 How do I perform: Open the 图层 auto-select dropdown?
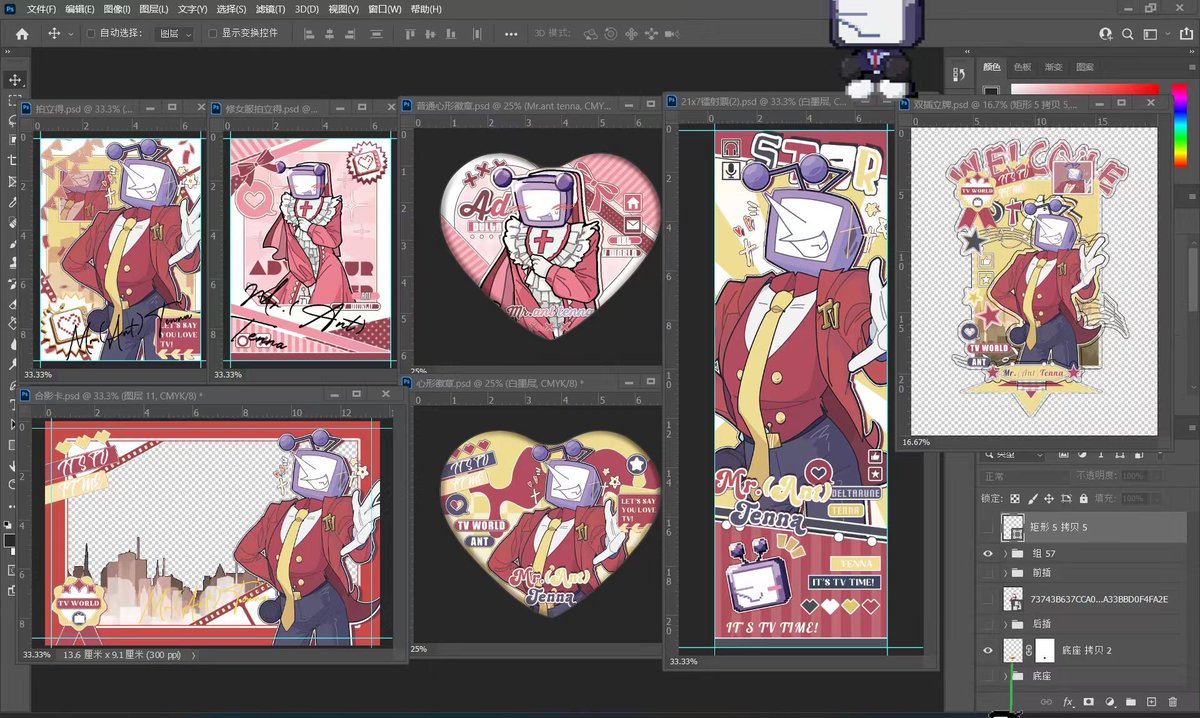(175, 34)
